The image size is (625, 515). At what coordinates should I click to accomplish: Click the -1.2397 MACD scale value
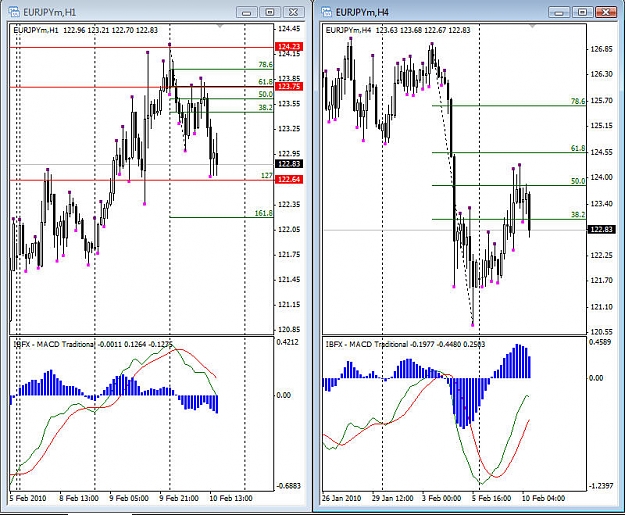point(601,486)
